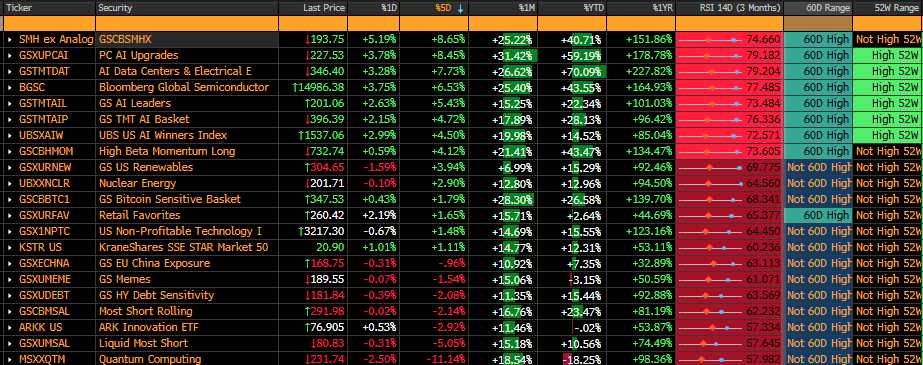Open the GS US Renewables security
Viewport: 923px width, 365px height.
point(145,167)
